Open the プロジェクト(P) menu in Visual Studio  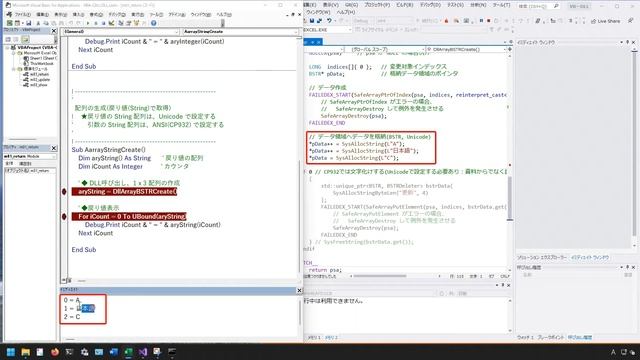[377, 5]
